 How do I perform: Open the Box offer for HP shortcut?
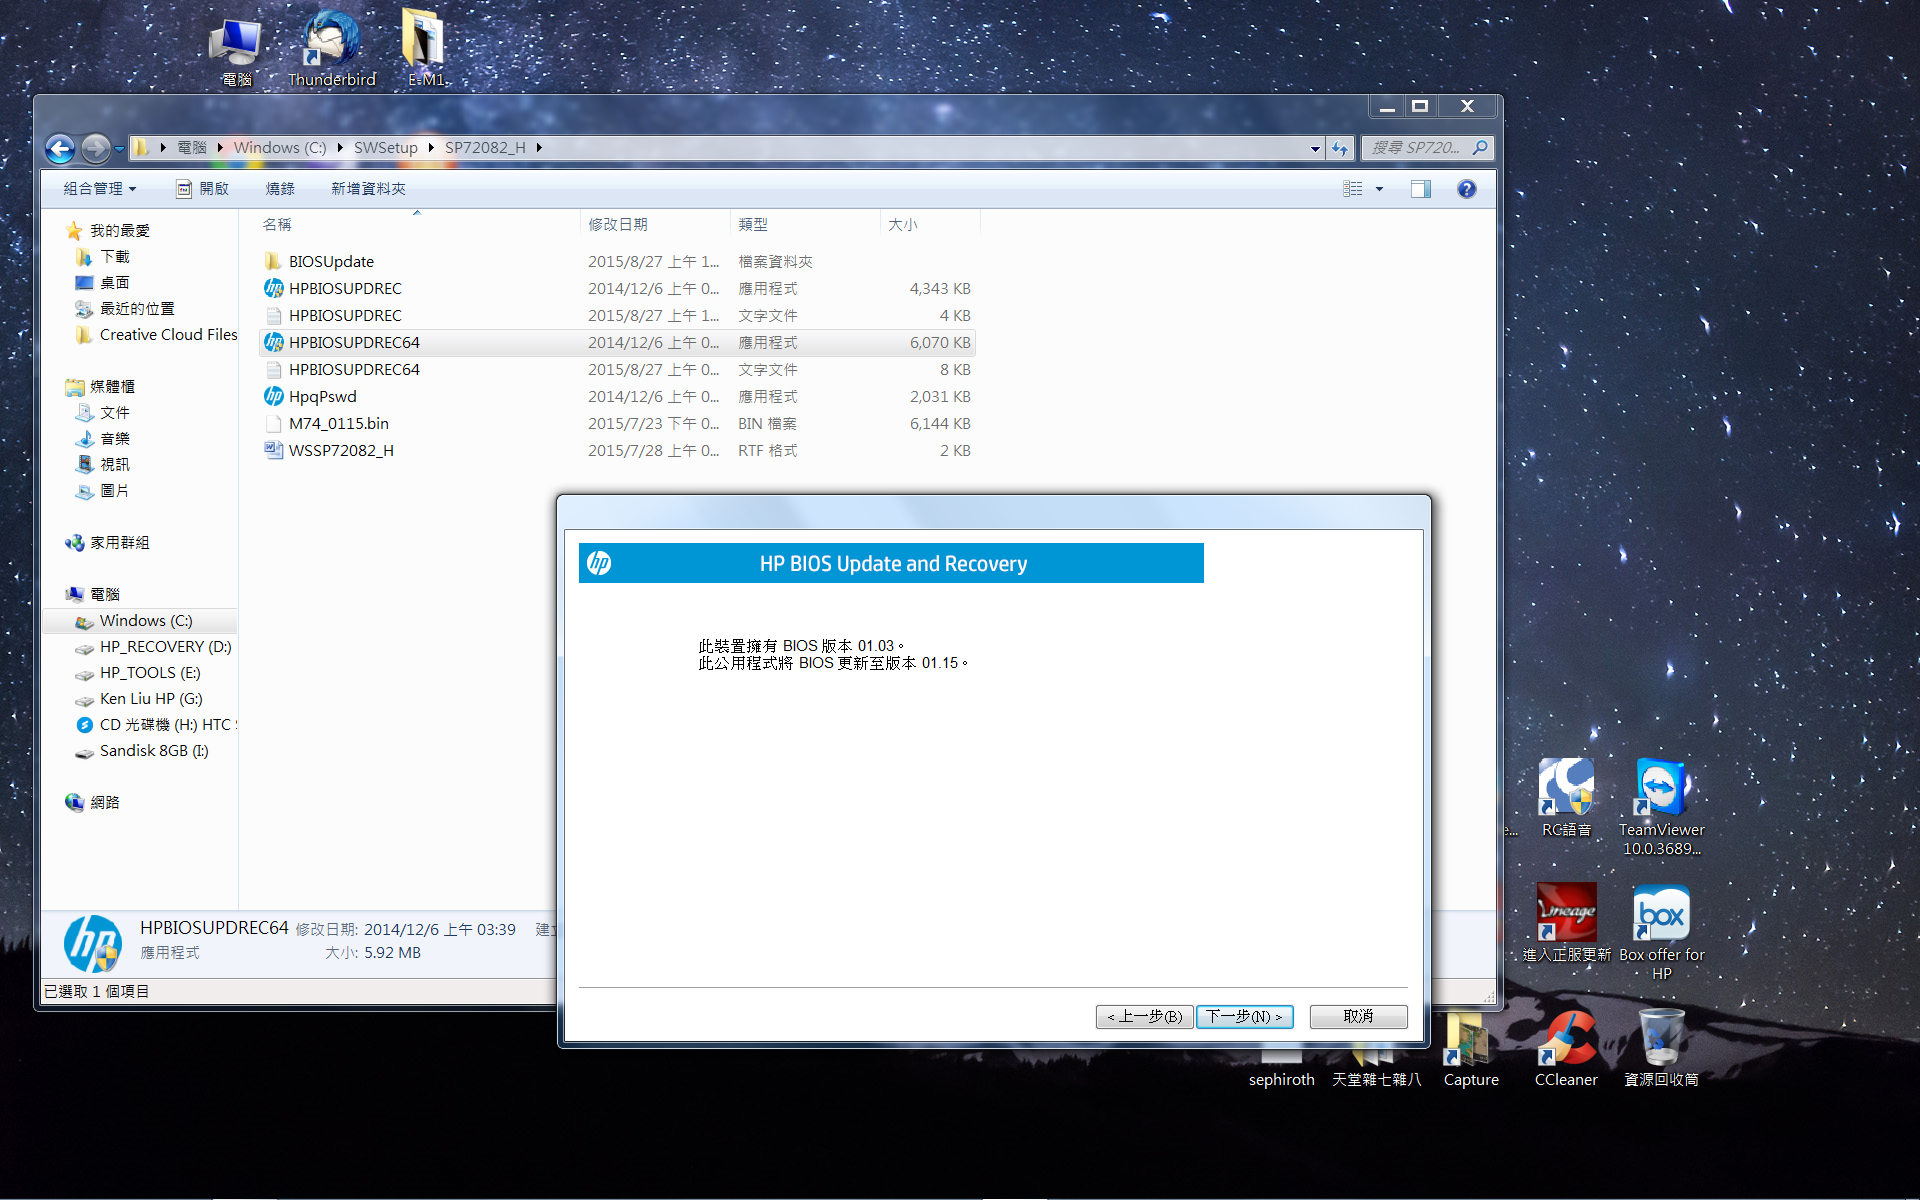(1662, 932)
